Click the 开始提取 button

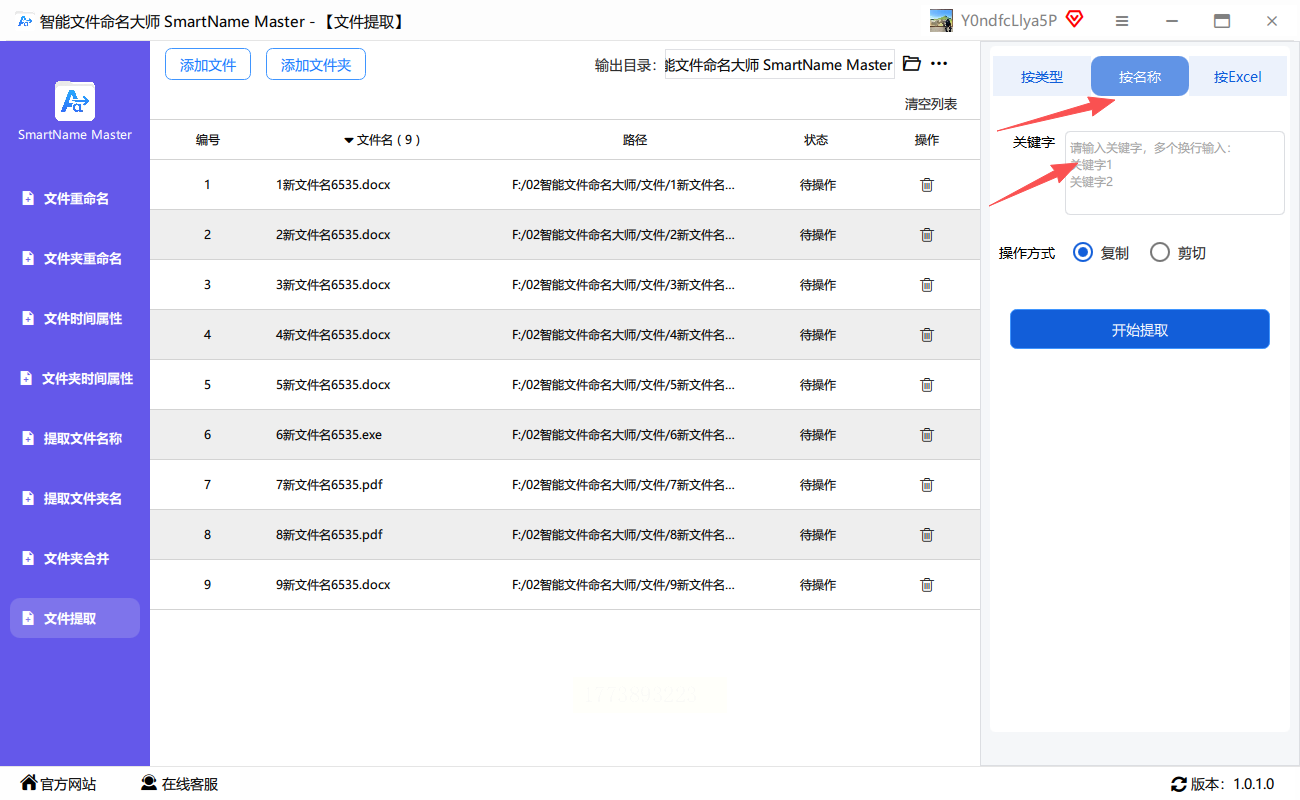1140,330
